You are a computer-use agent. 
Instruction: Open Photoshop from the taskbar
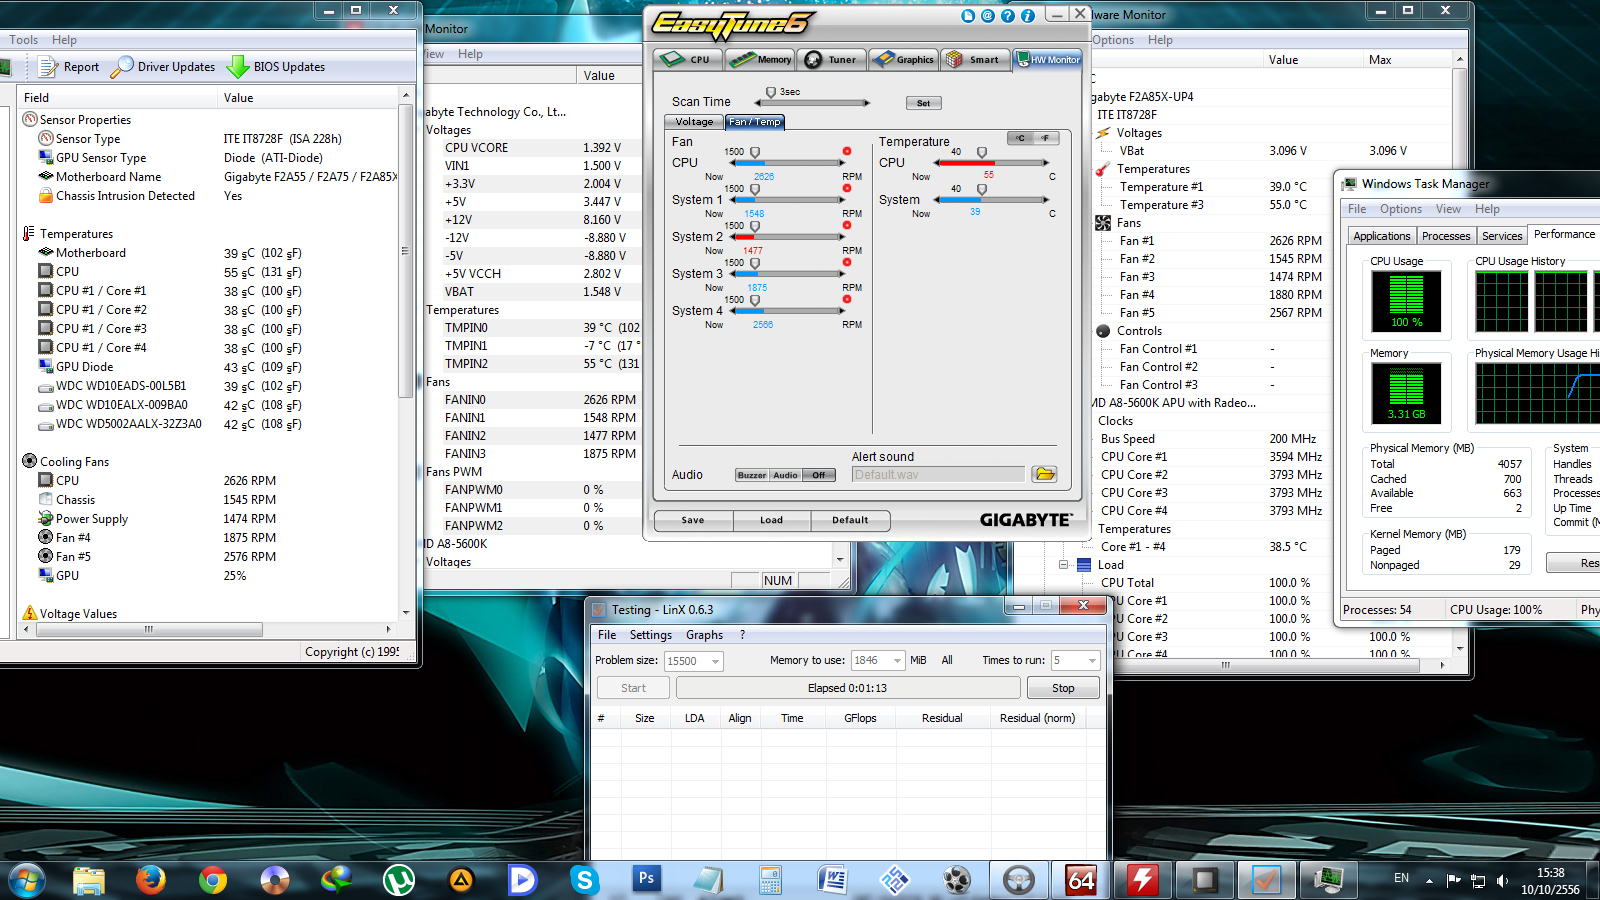pyautogui.click(x=646, y=879)
